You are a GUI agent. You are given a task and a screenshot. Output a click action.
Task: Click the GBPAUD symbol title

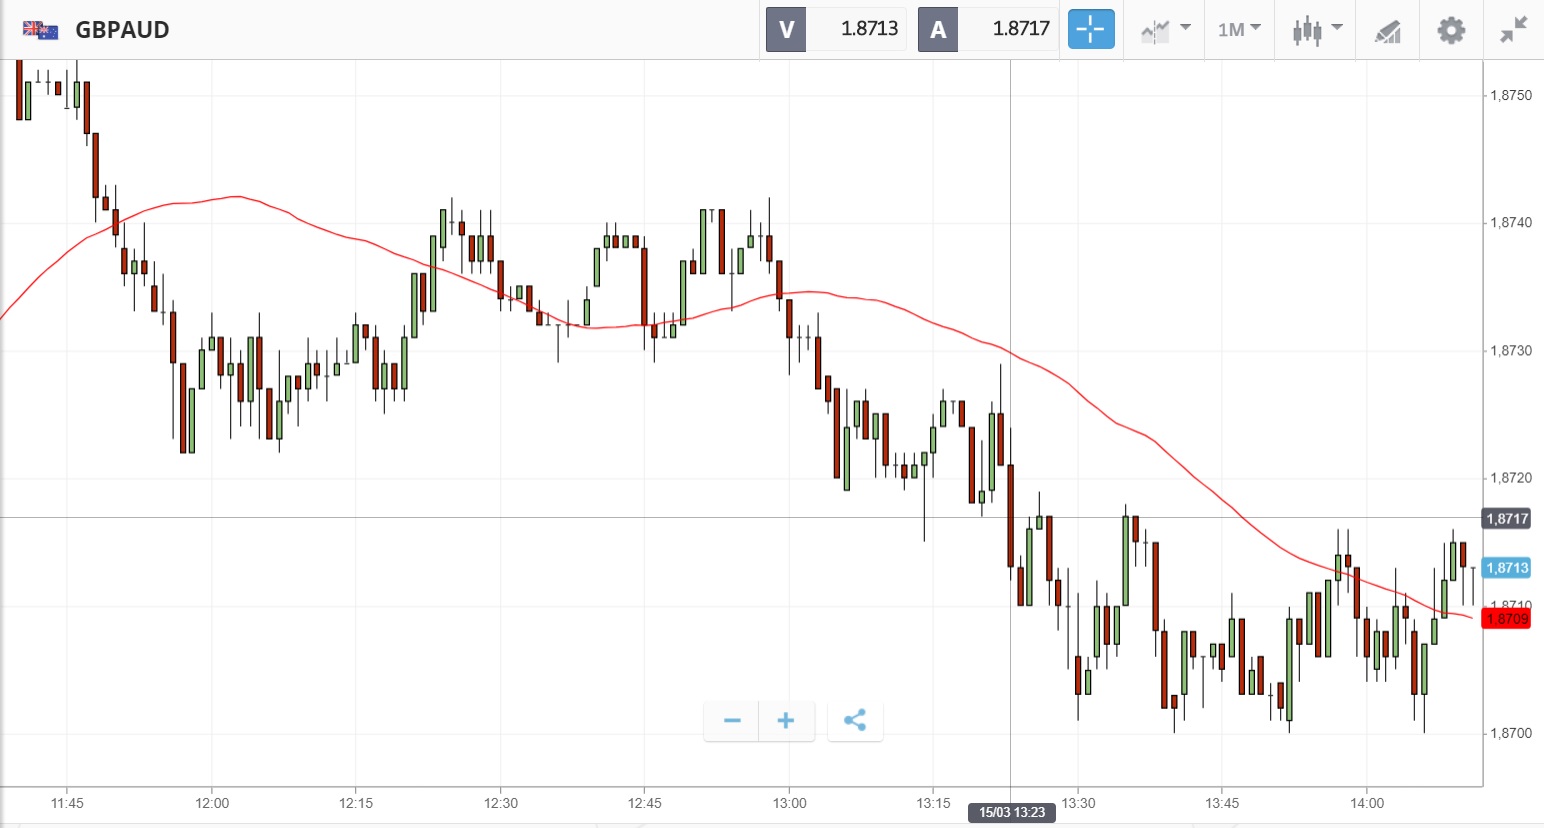[122, 30]
